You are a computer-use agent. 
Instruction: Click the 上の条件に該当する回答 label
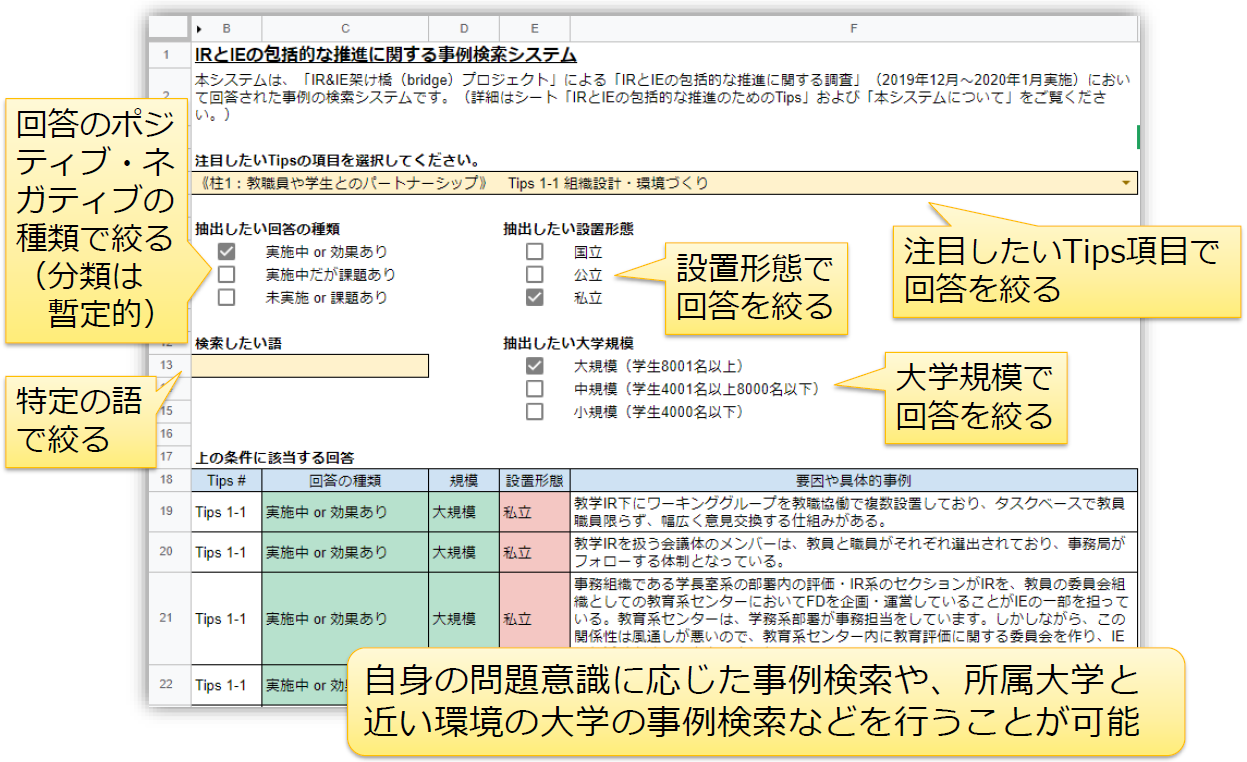274,458
